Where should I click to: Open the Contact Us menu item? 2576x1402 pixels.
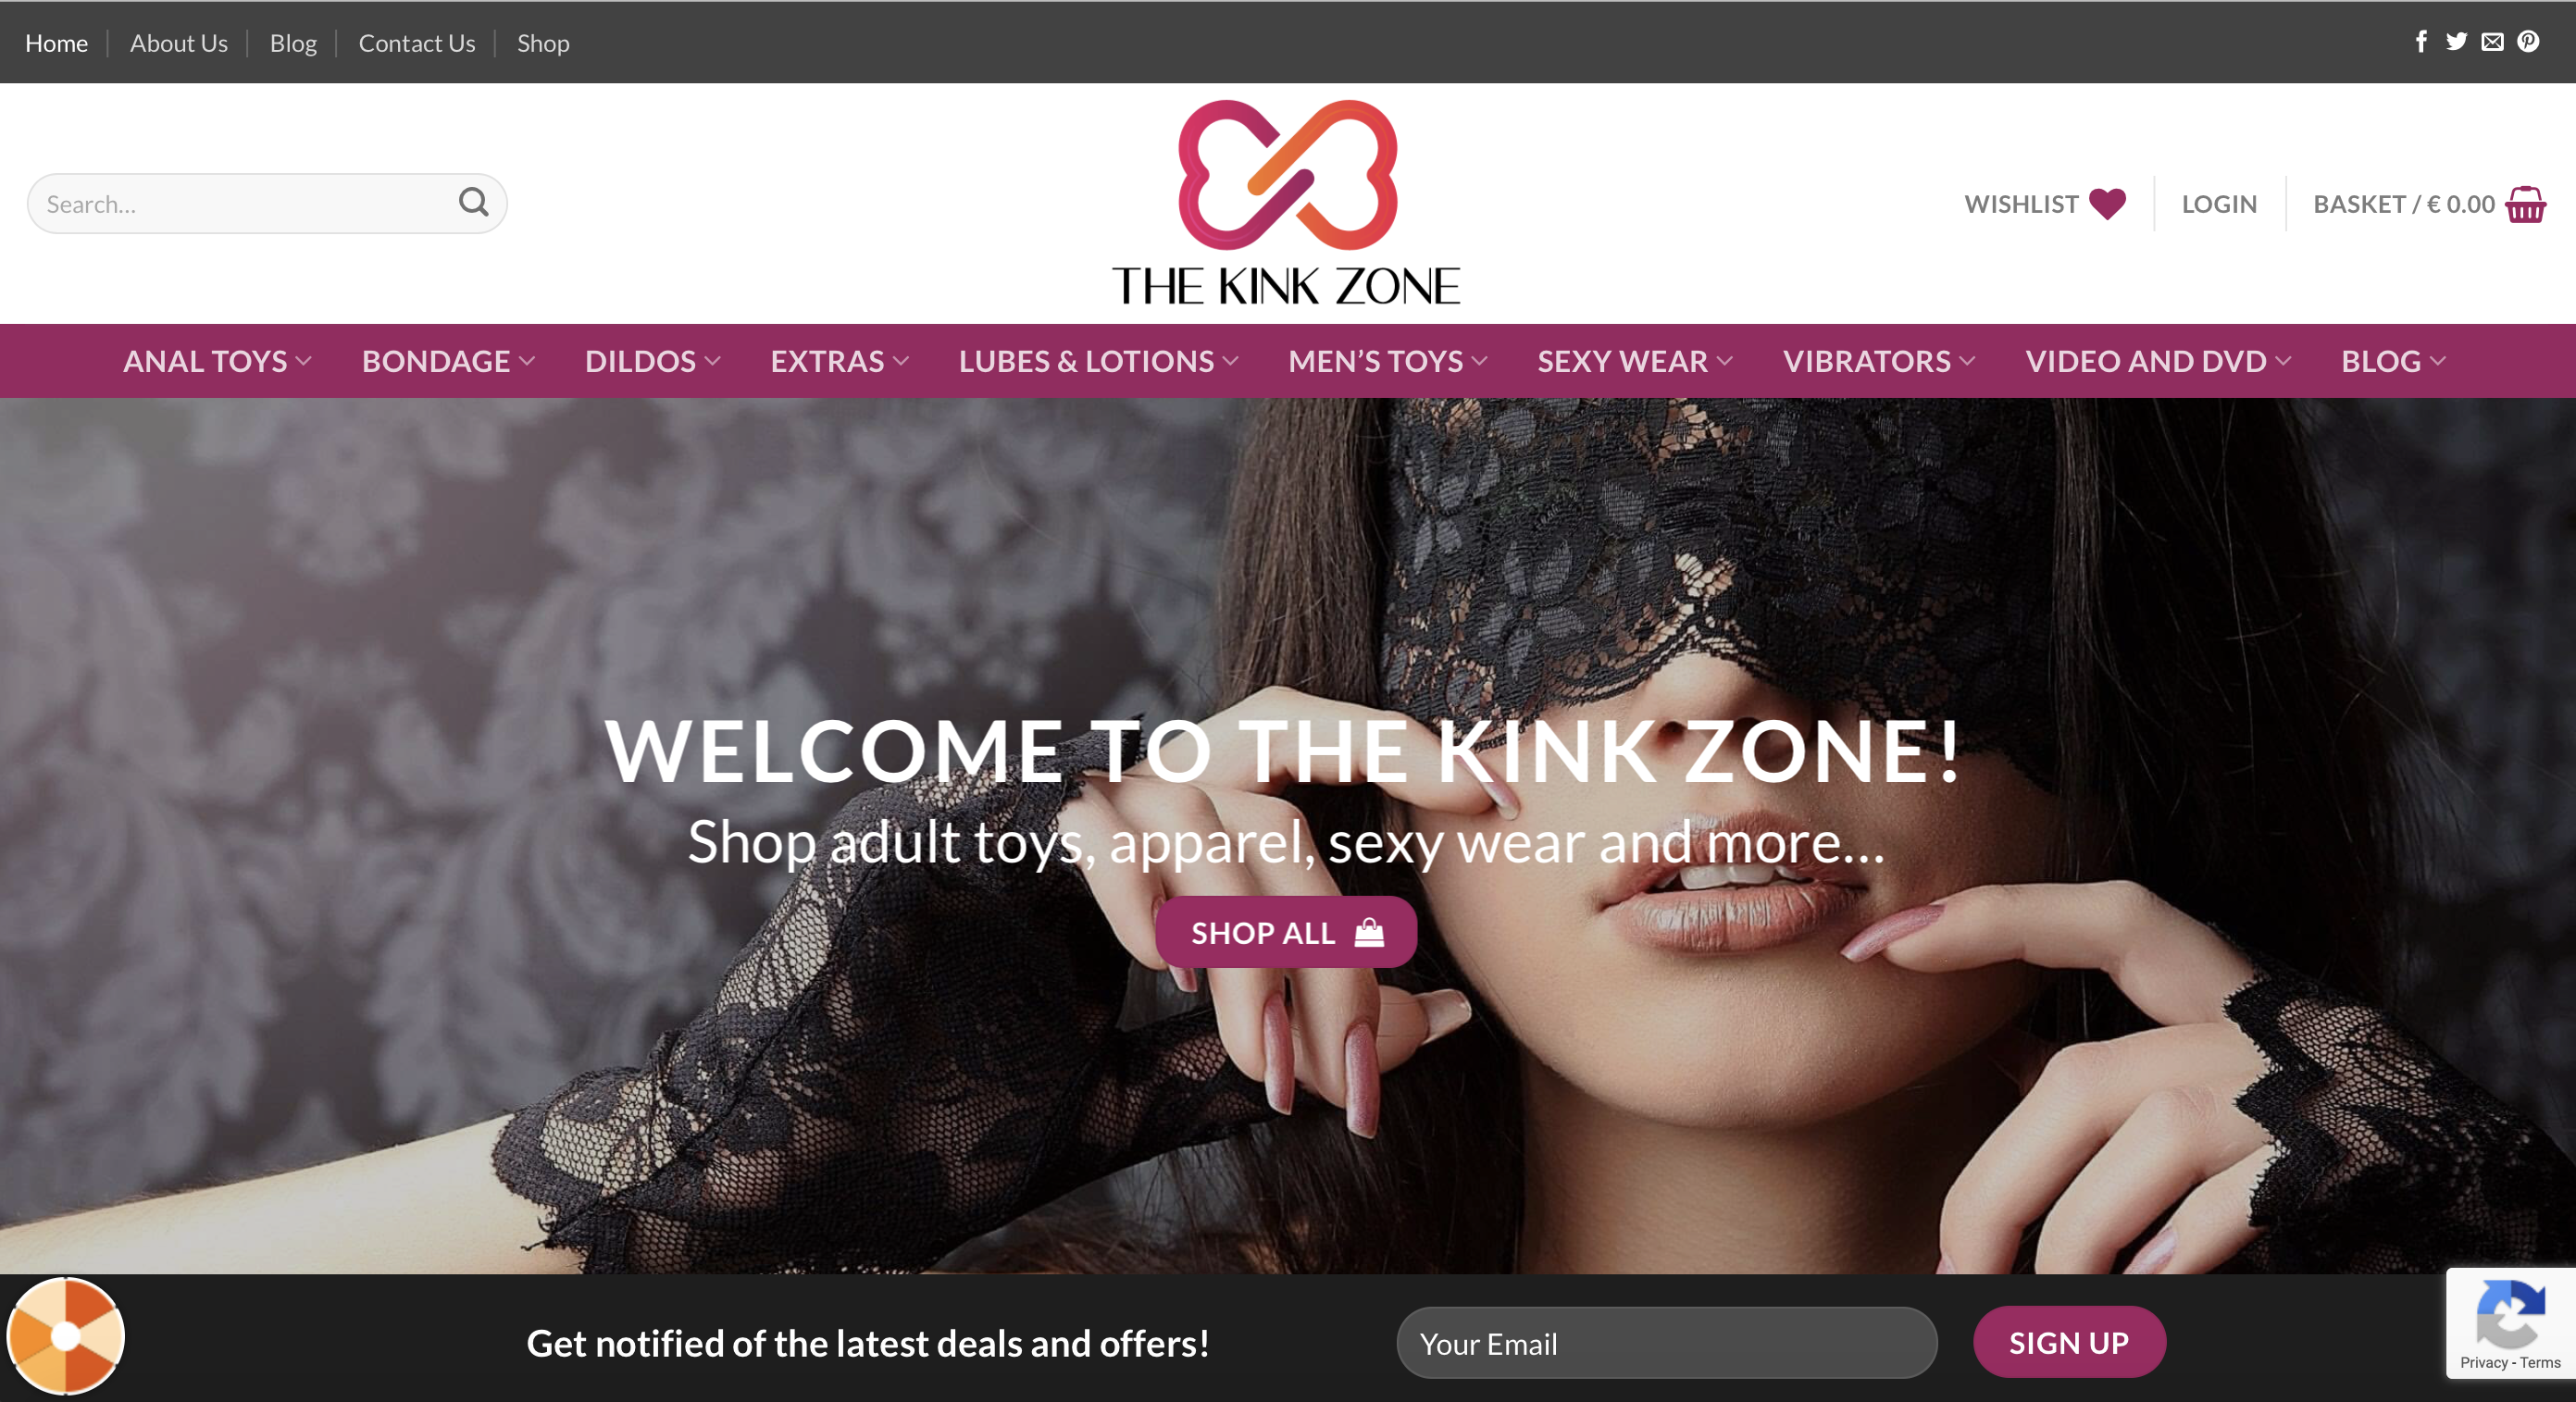tap(417, 43)
